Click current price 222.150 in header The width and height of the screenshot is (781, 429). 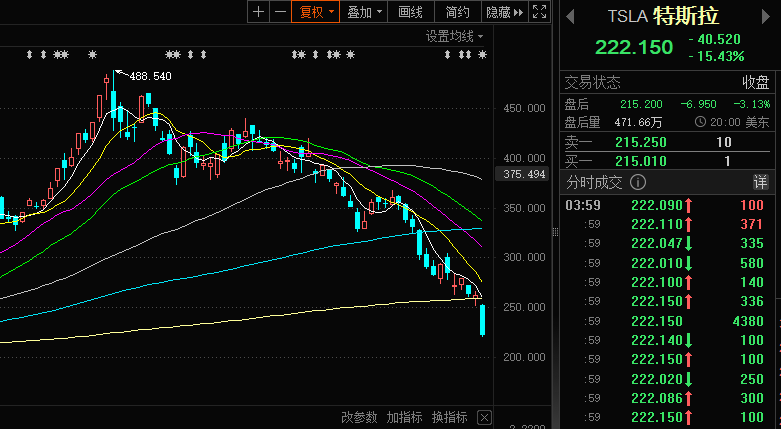click(x=634, y=47)
